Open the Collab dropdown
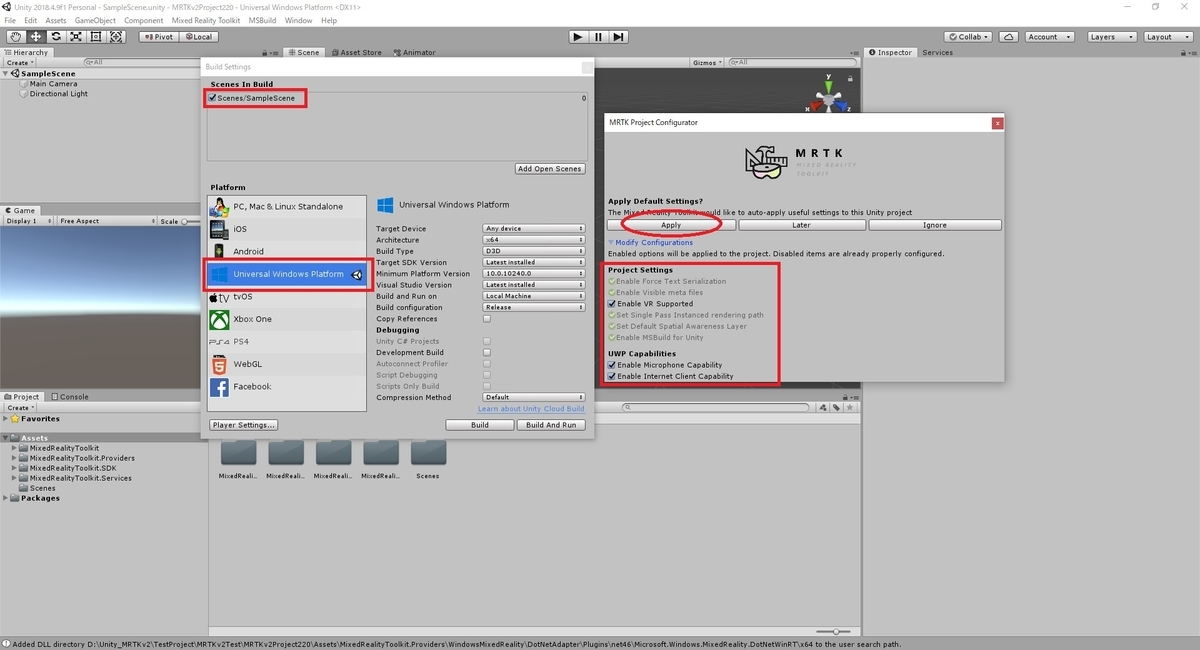This screenshot has height=650, width=1200. click(969, 37)
